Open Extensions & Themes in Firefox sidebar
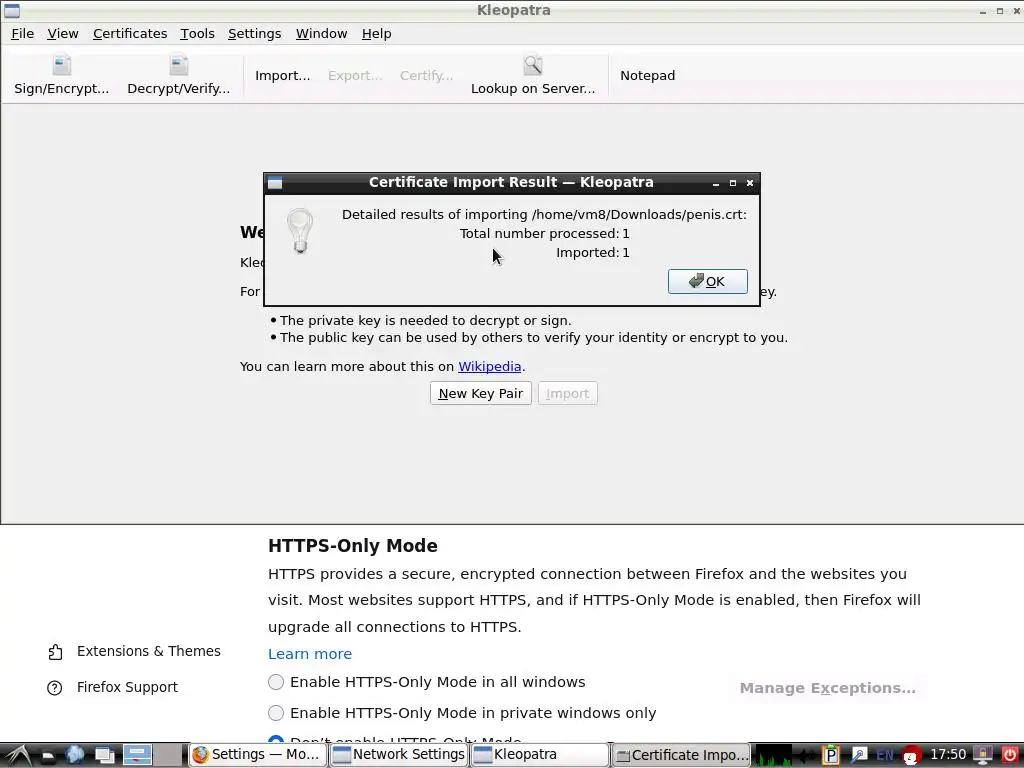 point(134,651)
